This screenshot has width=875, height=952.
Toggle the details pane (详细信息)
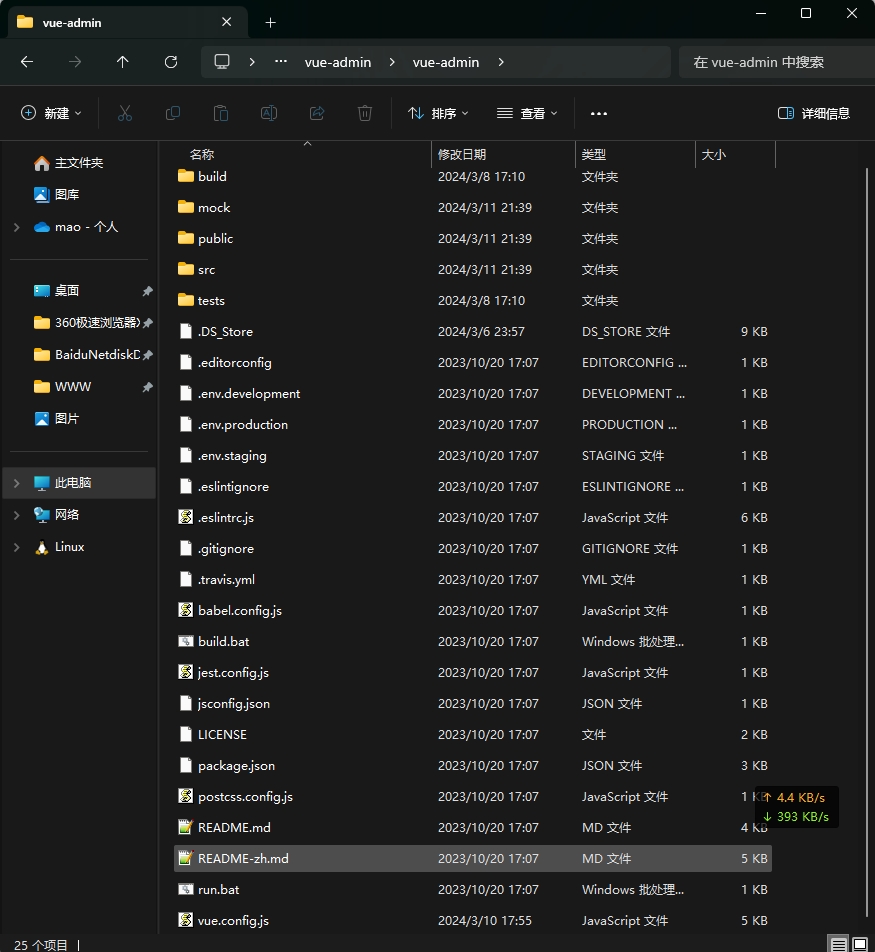click(x=814, y=114)
